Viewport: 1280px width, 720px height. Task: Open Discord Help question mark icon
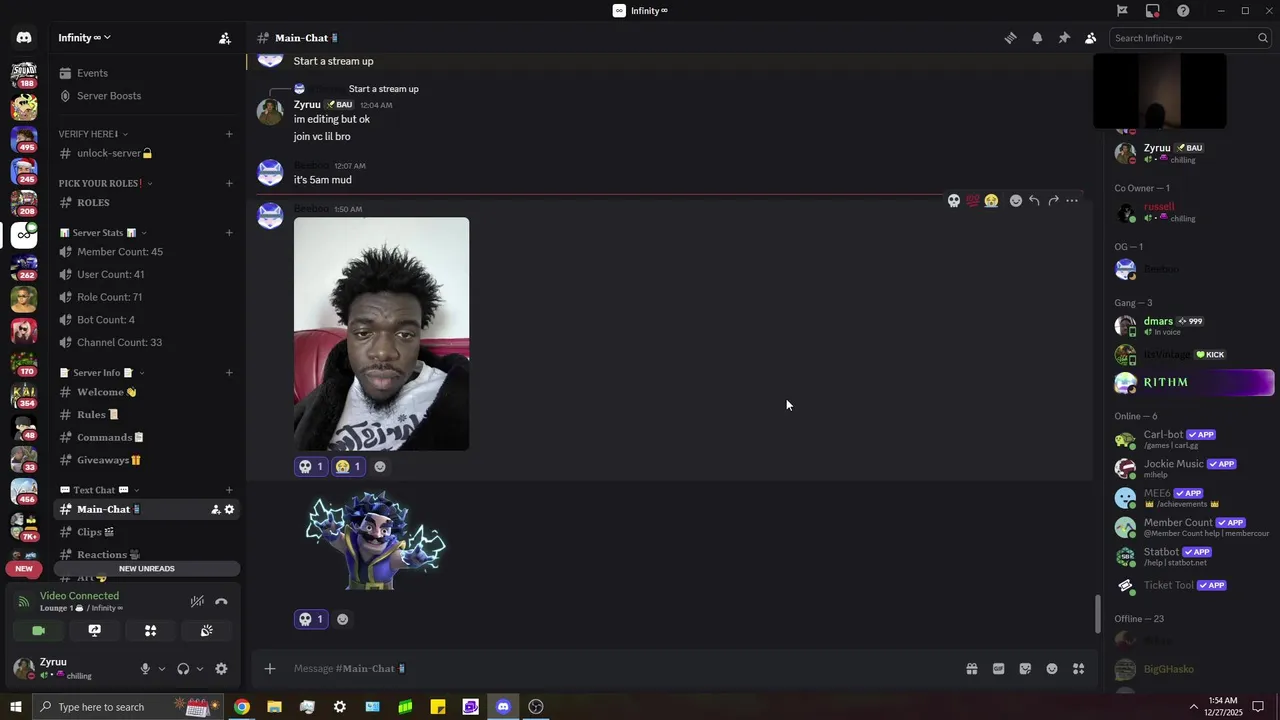coord(1183,11)
